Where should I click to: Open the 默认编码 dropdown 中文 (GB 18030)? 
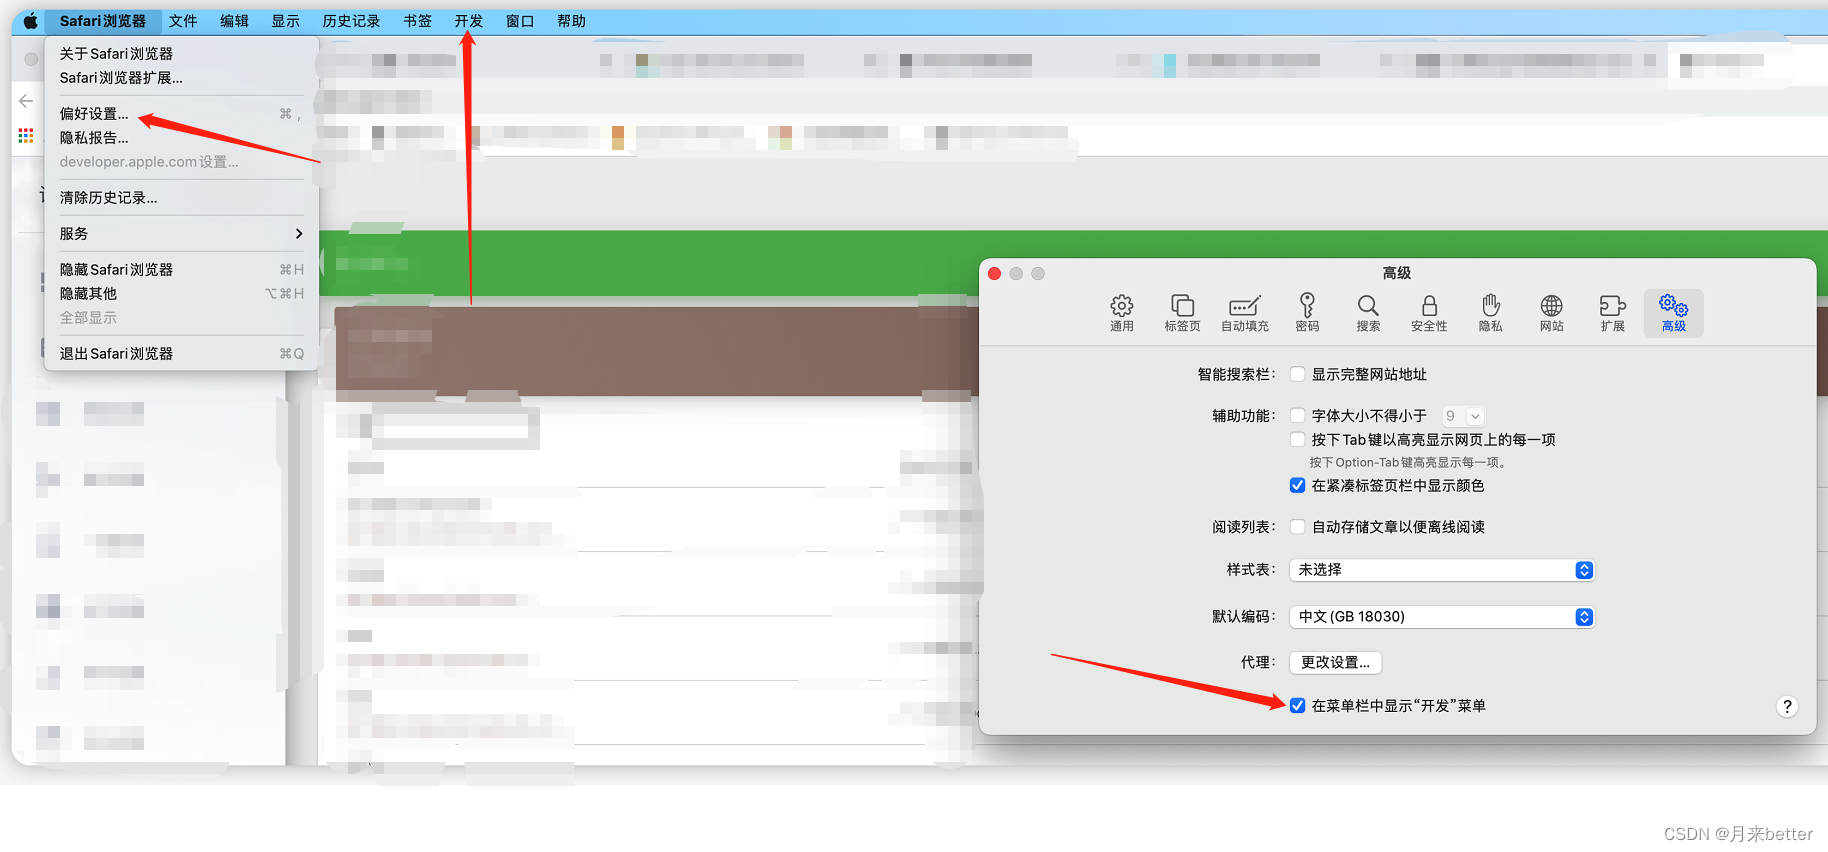(1441, 617)
